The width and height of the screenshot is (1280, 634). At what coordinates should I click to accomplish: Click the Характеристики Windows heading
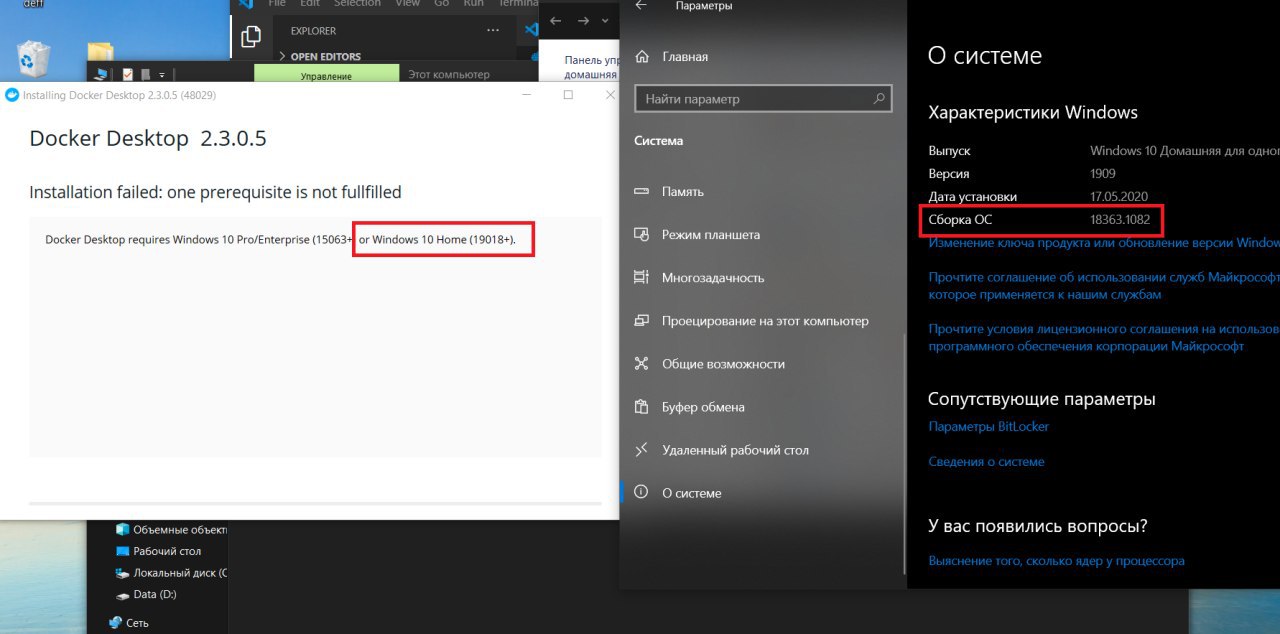coord(1033,112)
